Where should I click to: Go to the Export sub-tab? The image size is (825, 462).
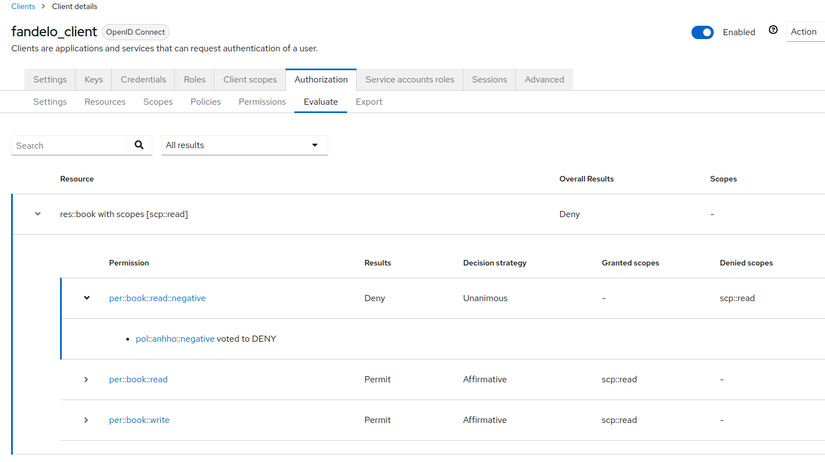pyautogui.click(x=369, y=102)
